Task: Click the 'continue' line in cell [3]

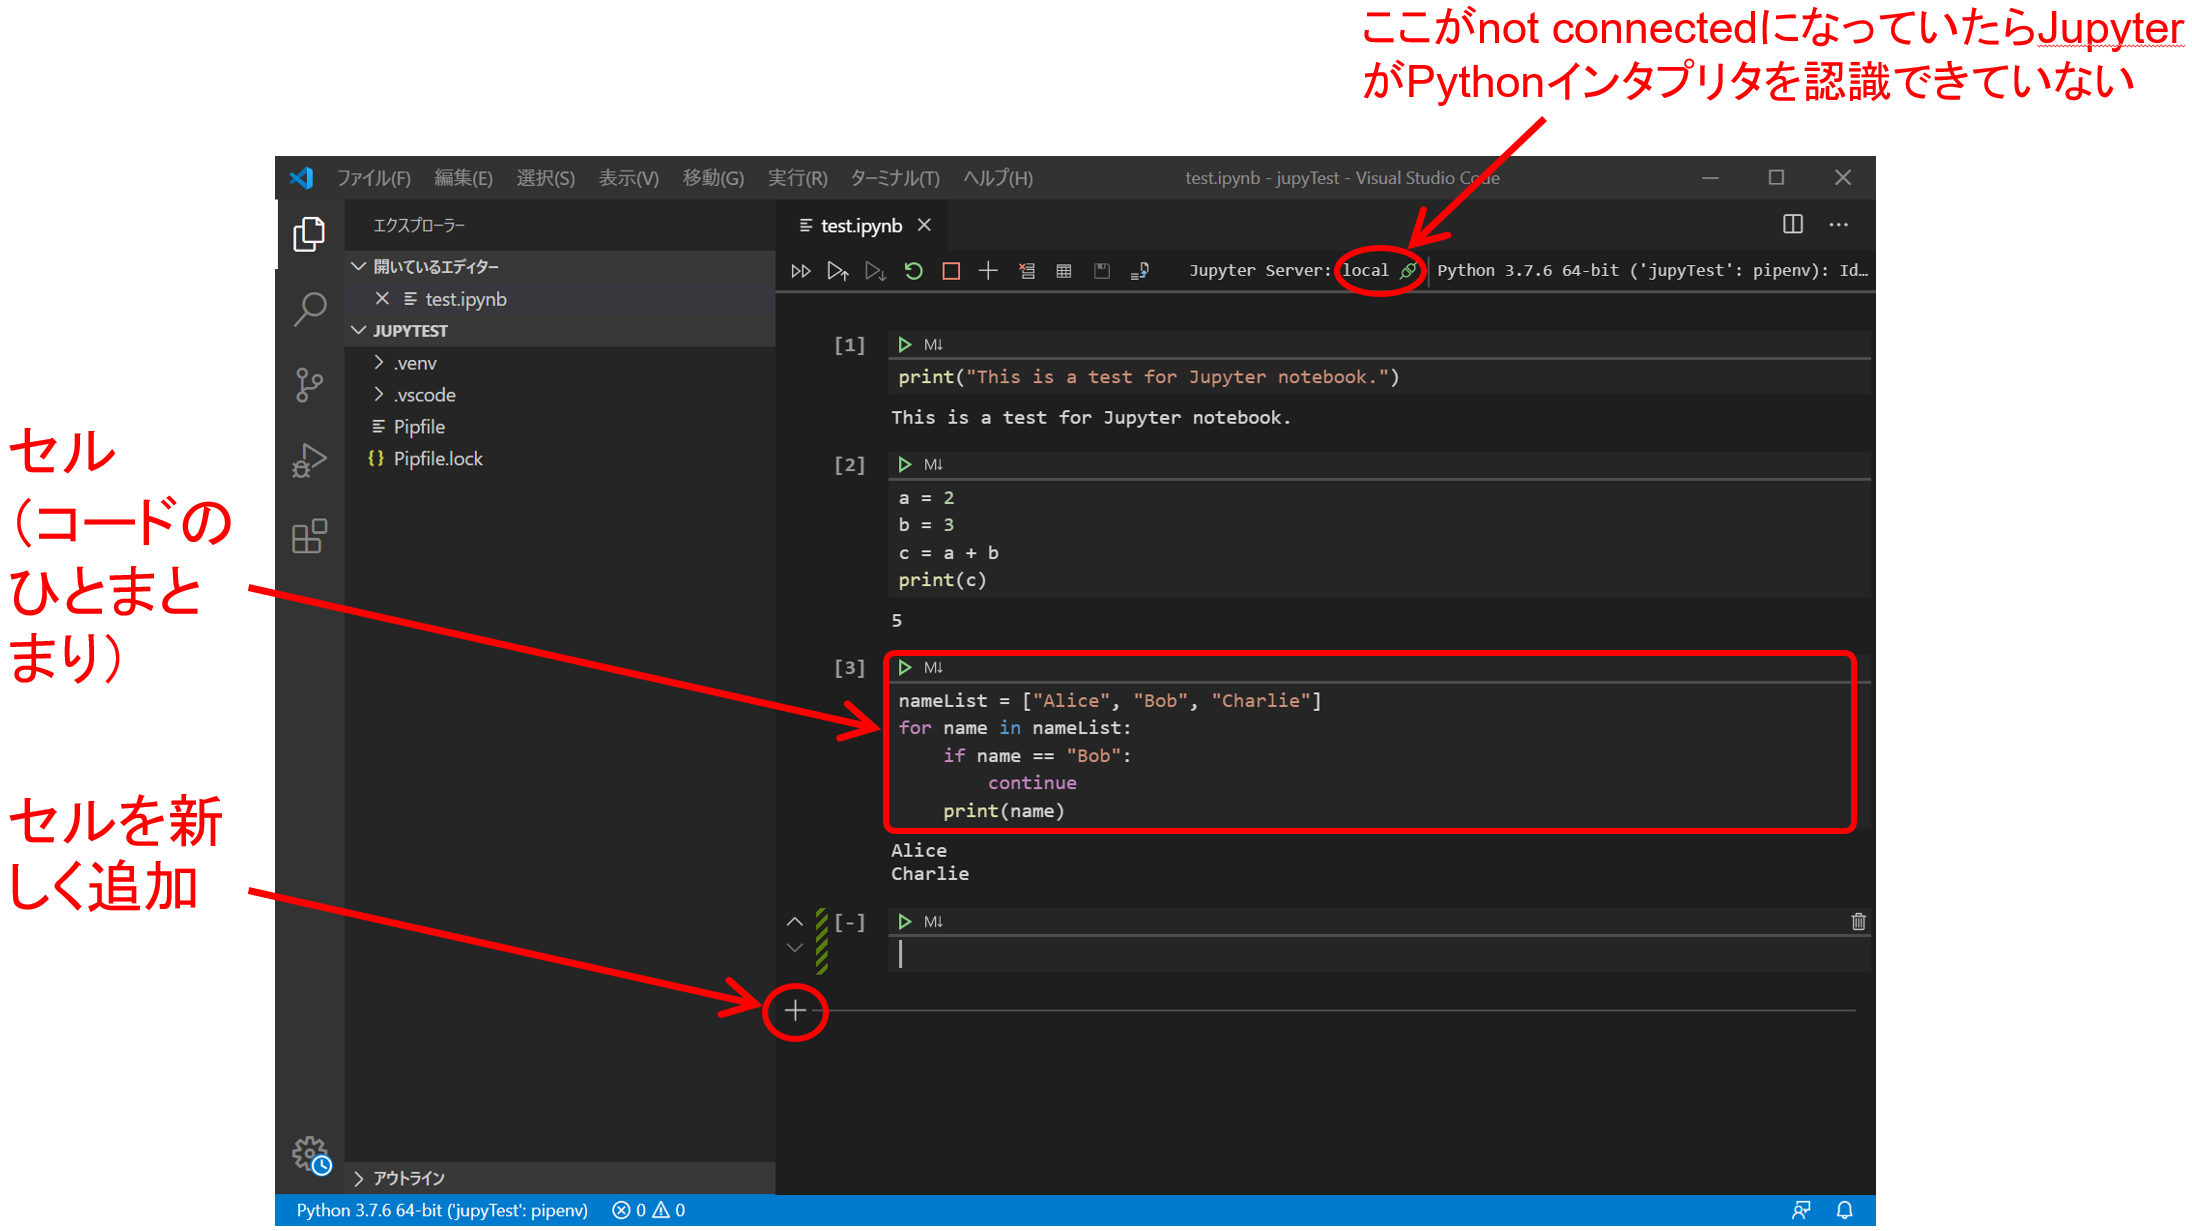Action: click(x=1032, y=784)
